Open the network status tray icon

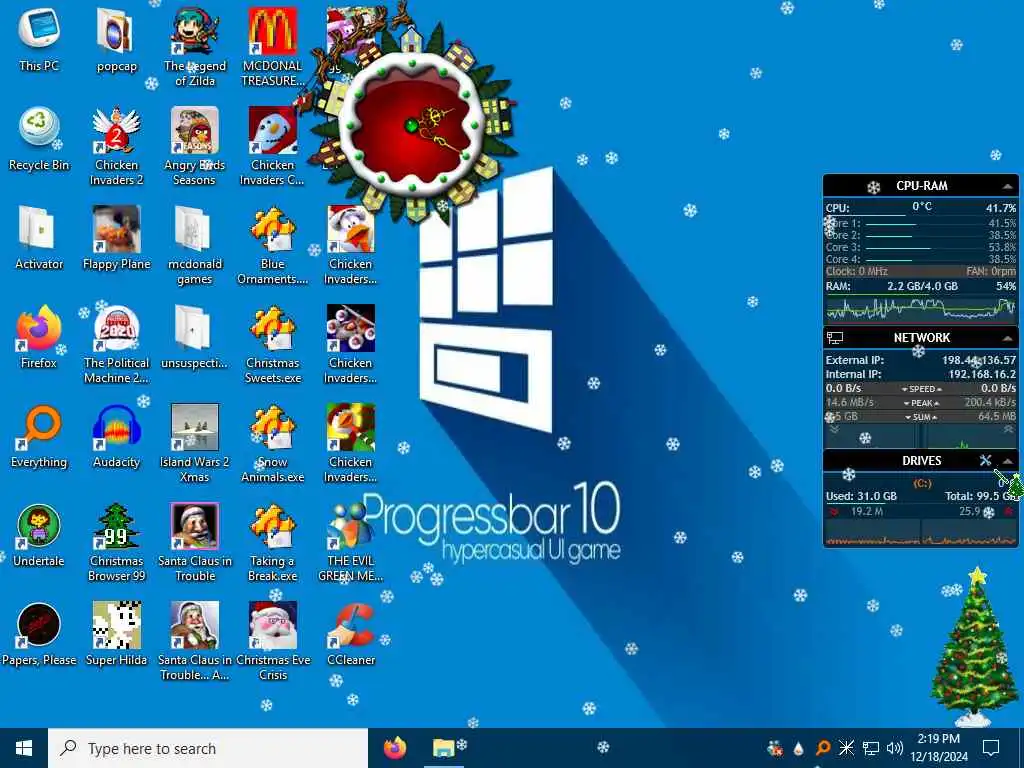[x=871, y=748]
